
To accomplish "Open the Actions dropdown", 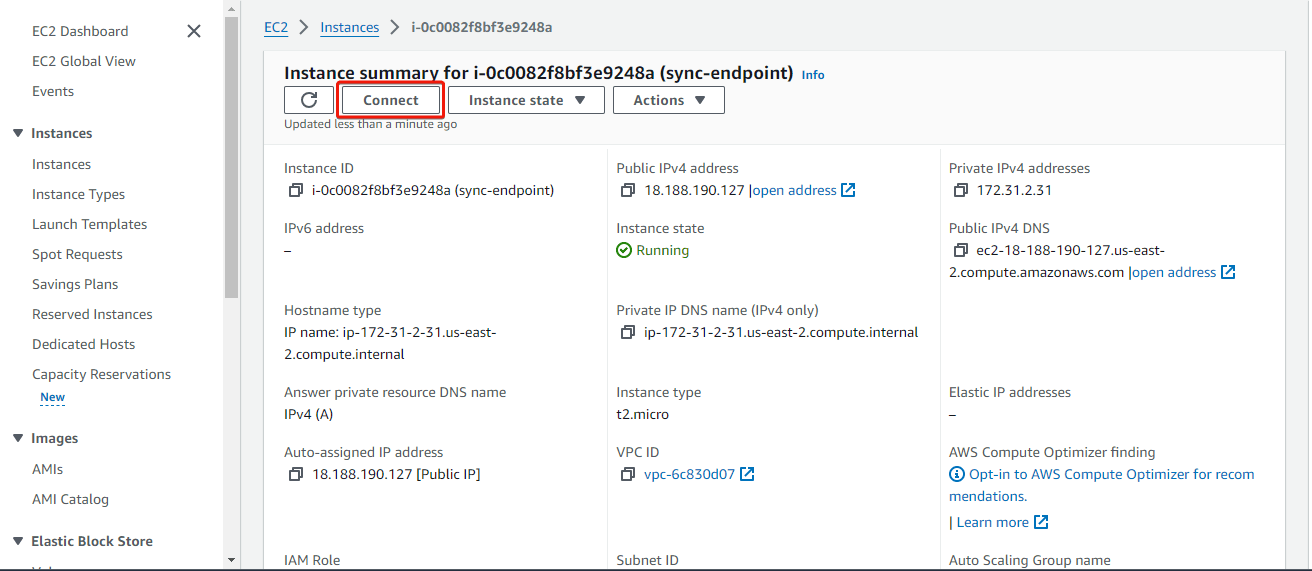I will [669, 100].
